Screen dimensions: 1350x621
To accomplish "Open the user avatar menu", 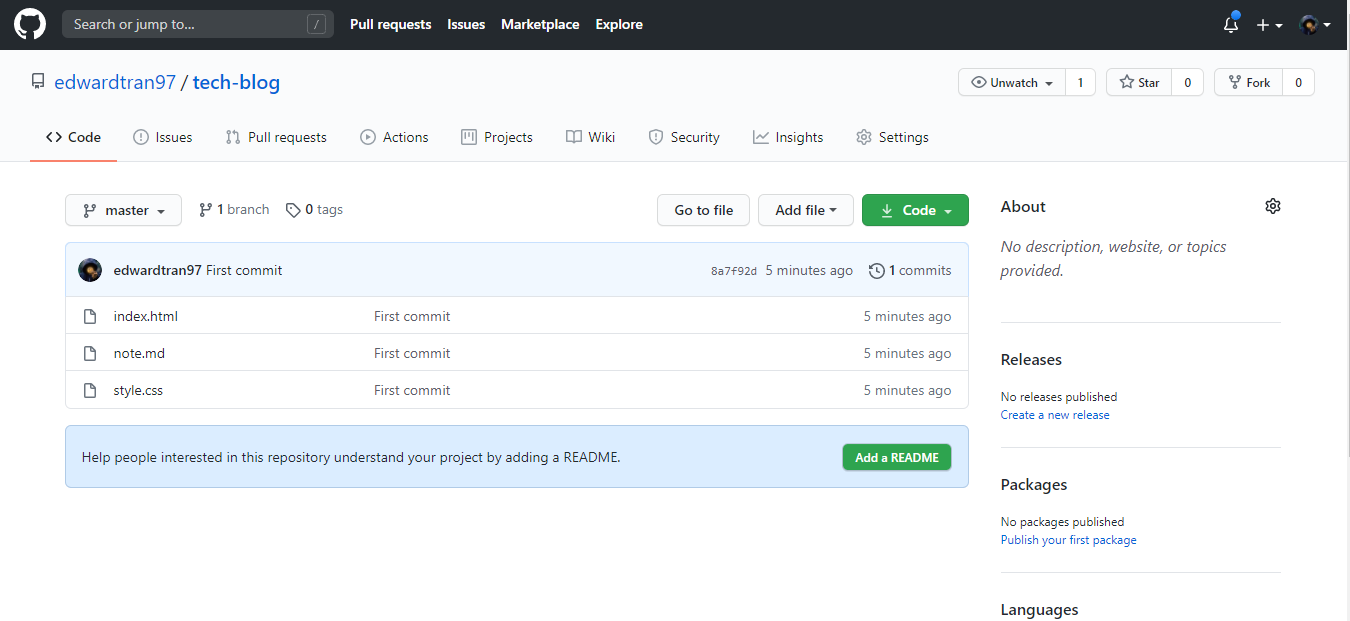I will pyautogui.click(x=1314, y=25).
